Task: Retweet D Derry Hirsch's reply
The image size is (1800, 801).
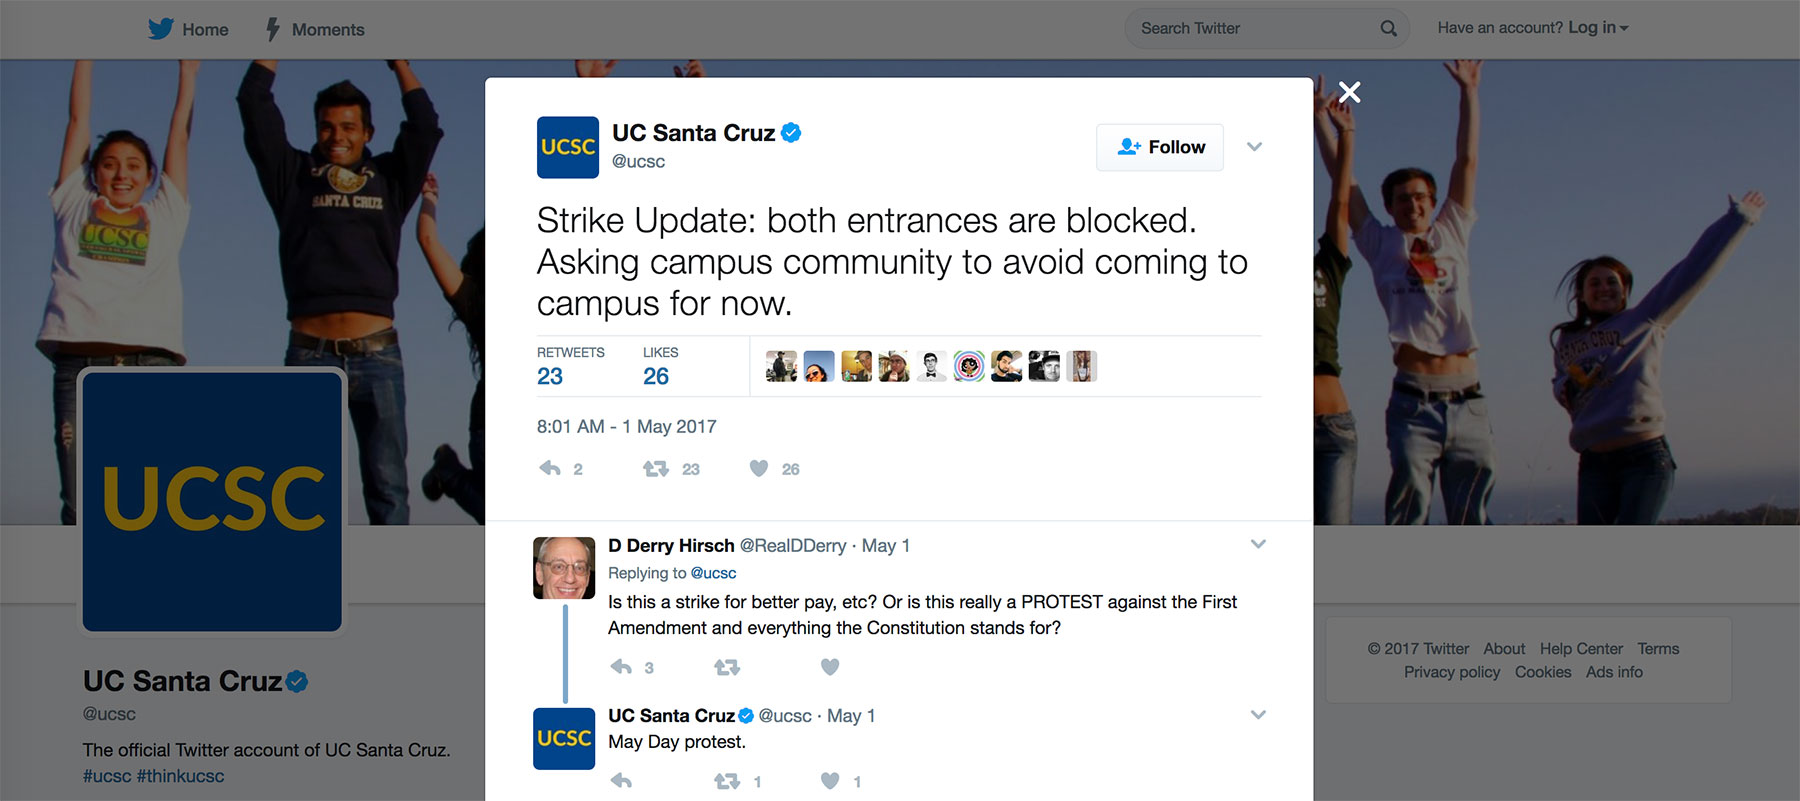Action: pyautogui.click(x=727, y=667)
